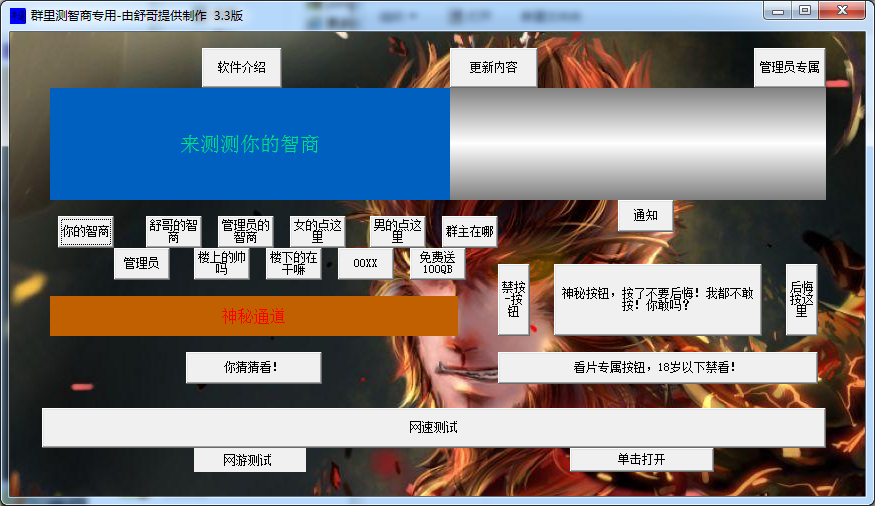Click the 神秘按钮 large button

[x=657, y=300]
